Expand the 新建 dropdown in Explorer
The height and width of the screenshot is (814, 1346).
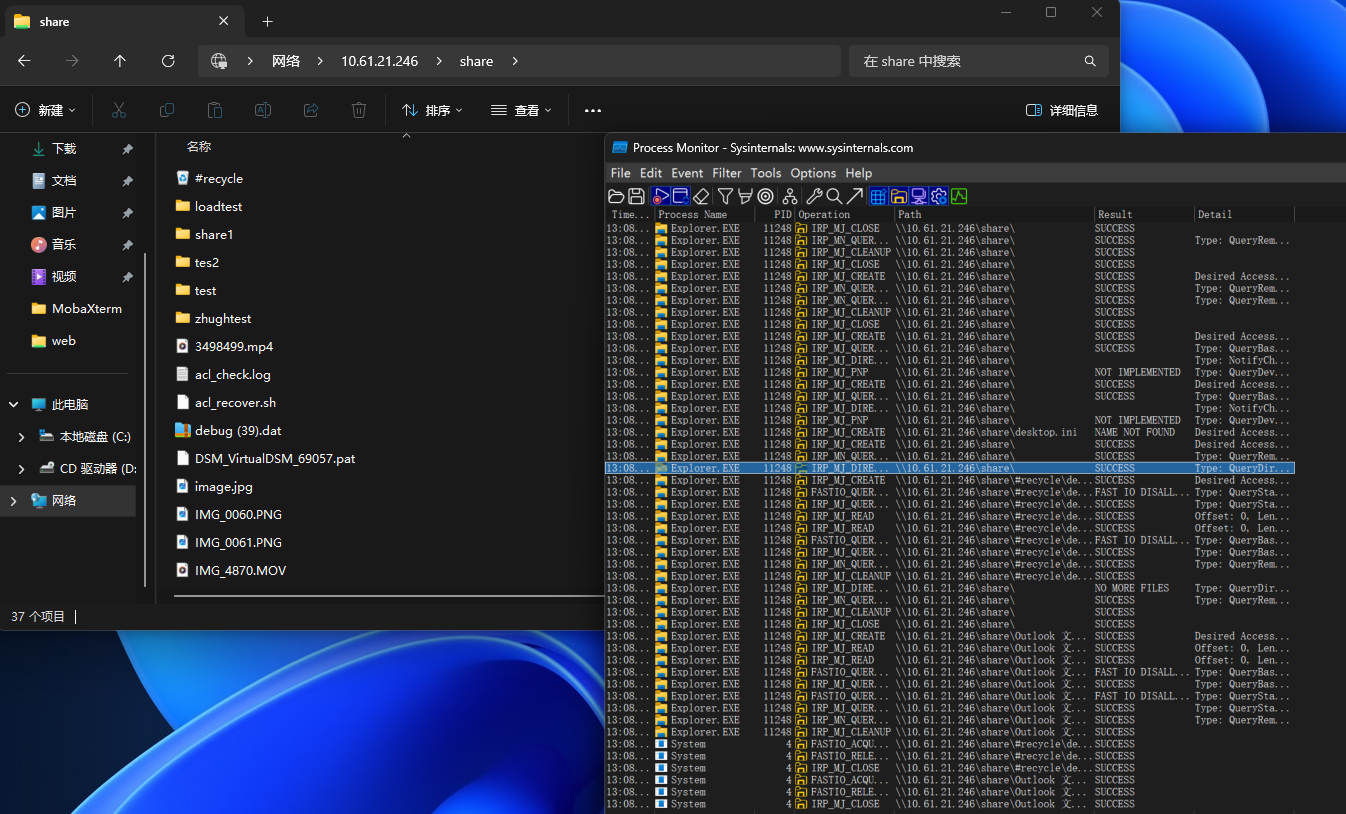click(43, 110)
